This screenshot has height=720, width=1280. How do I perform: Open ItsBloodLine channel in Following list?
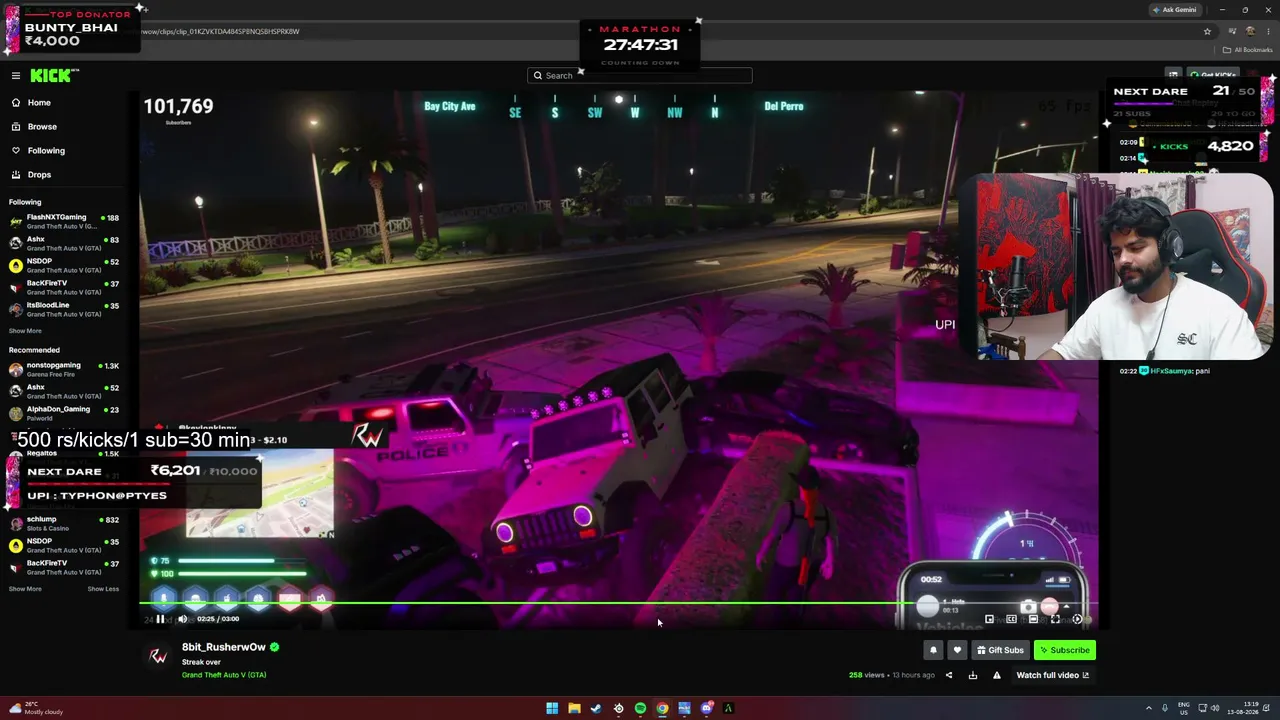(65, 309)
